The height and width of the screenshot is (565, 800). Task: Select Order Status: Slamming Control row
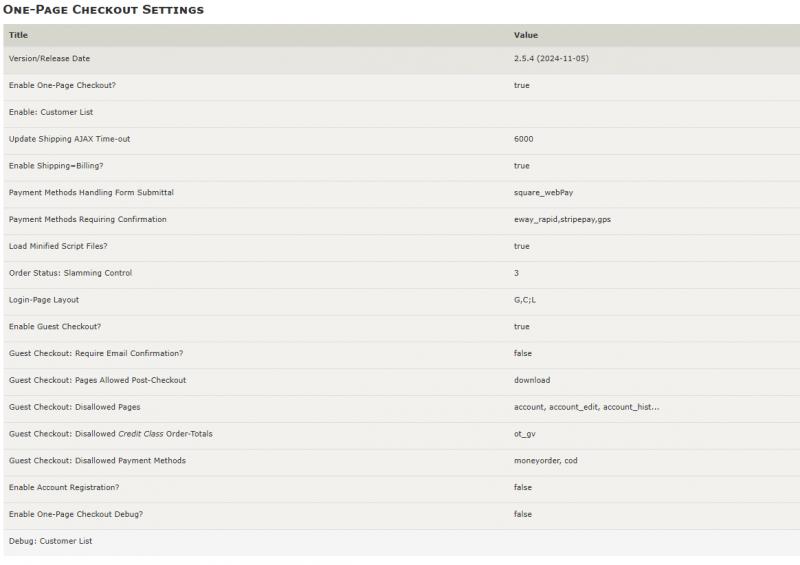(x=402, y=273)
